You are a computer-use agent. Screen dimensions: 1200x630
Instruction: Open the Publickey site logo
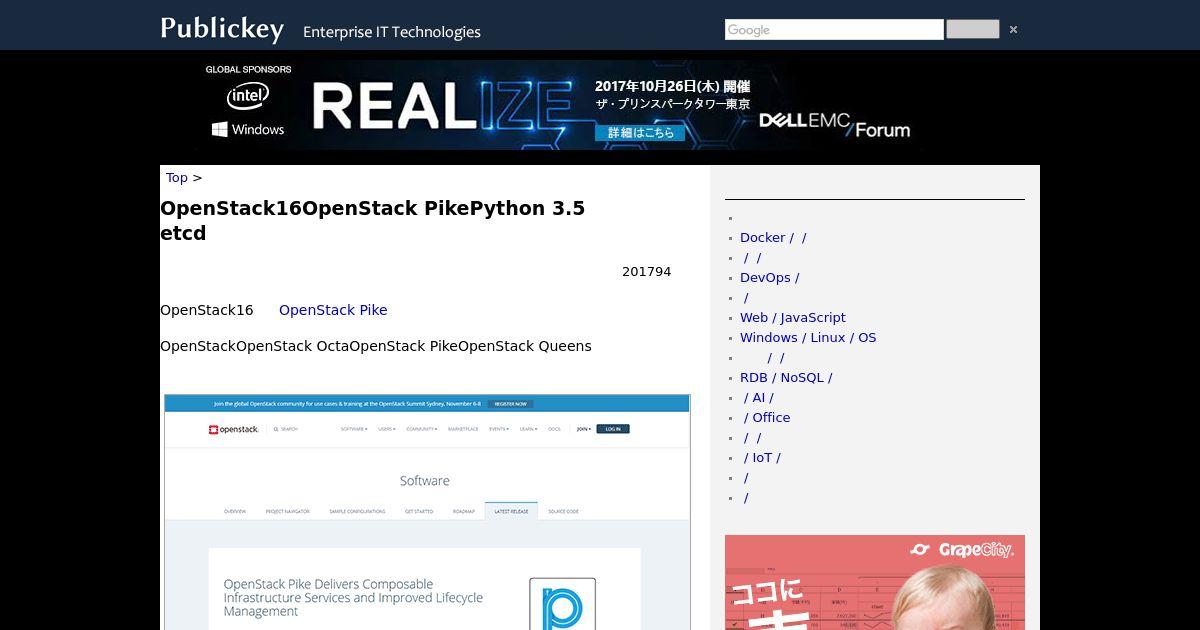click(x=222, y=29)
